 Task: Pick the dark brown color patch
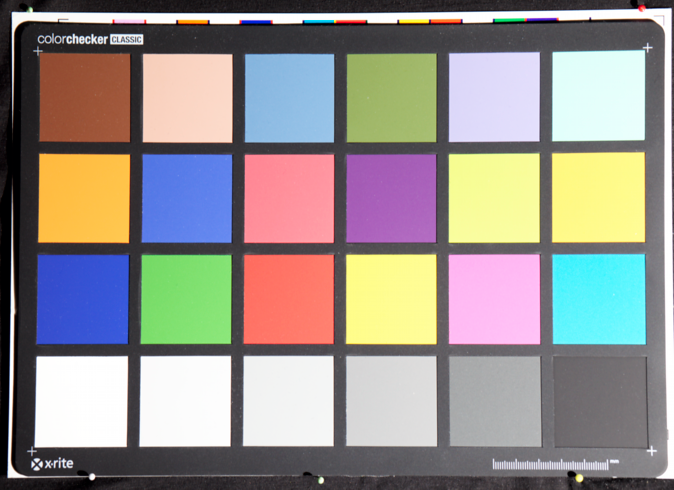[x=85, y=98]
